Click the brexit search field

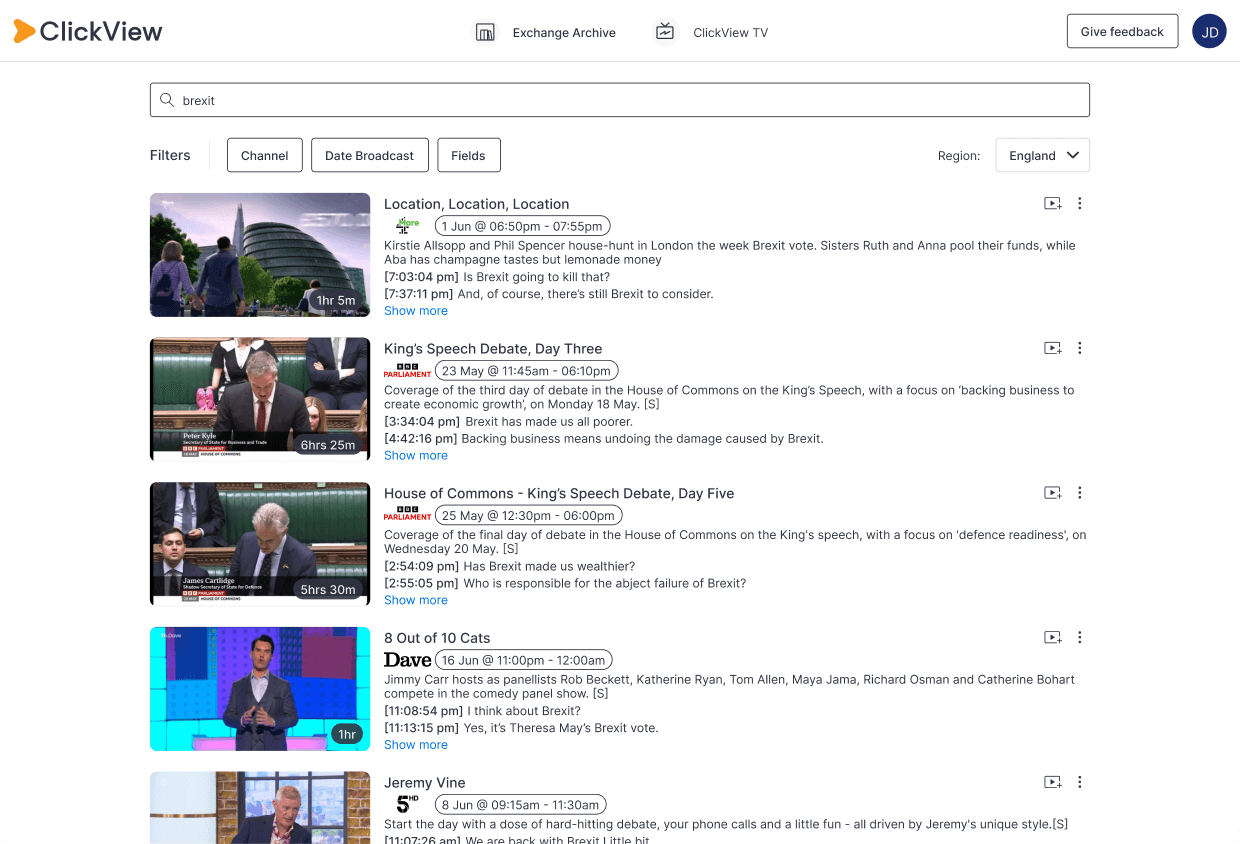(x=619, y=100)
